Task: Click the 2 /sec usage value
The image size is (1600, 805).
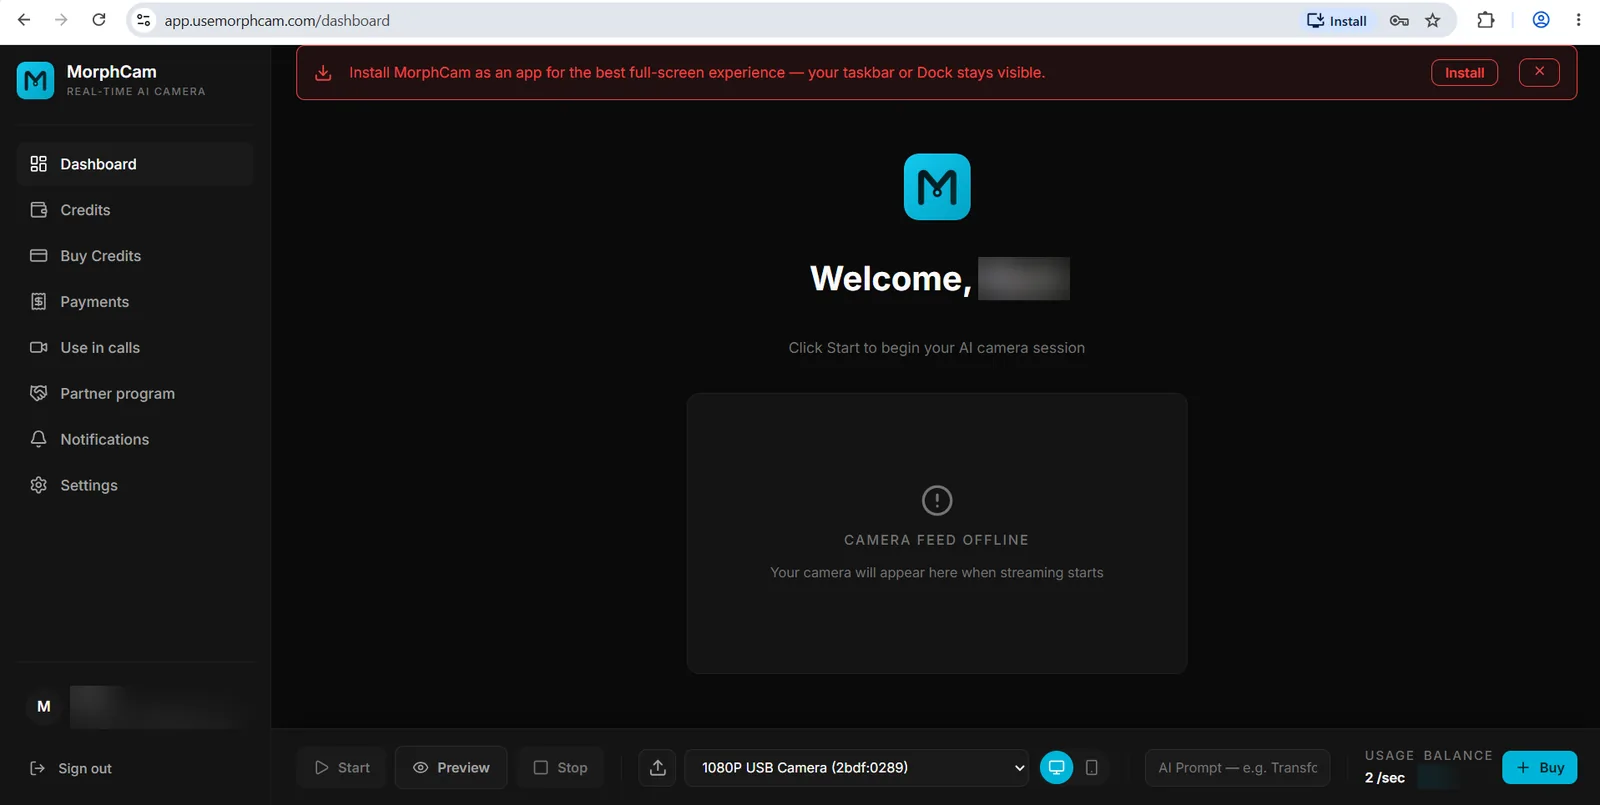Action: [x=1385, y=778]
